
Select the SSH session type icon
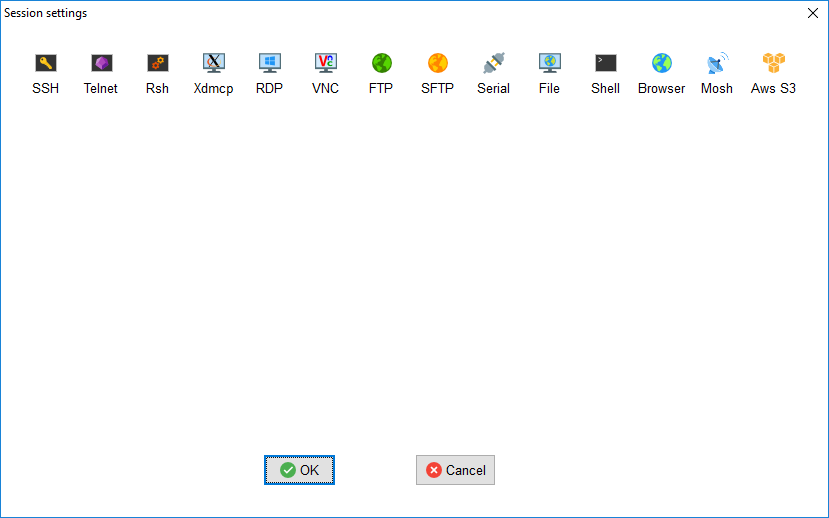(x=45, y=64)
